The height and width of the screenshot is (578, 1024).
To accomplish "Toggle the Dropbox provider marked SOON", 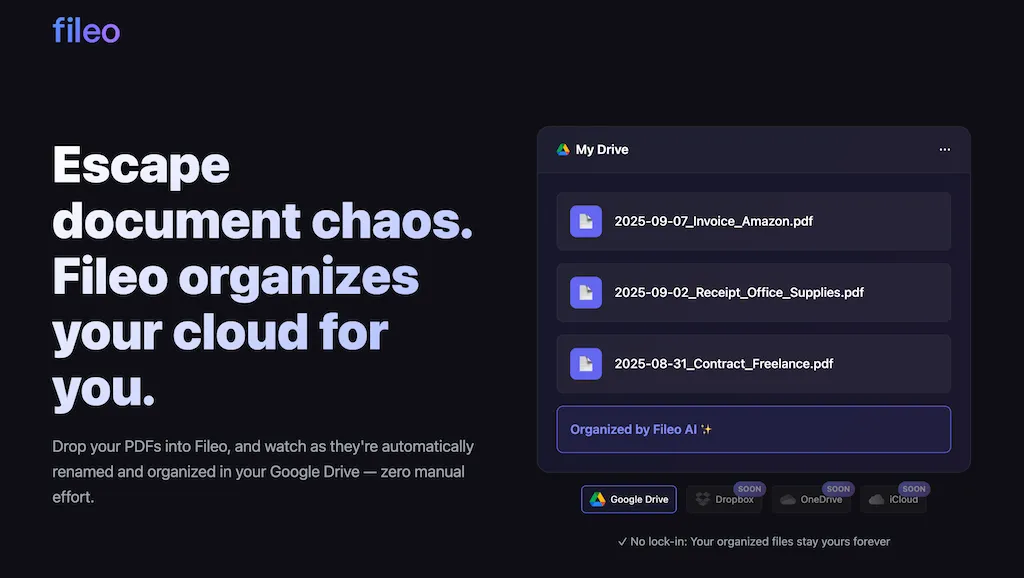I will pos(724,499).
